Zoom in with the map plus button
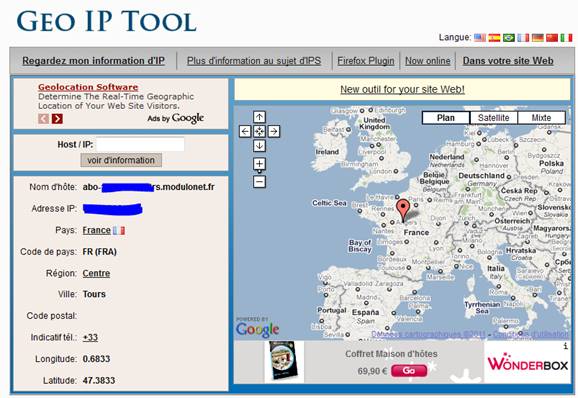Viewport: 578px width, 398px height. coord(260,164)
